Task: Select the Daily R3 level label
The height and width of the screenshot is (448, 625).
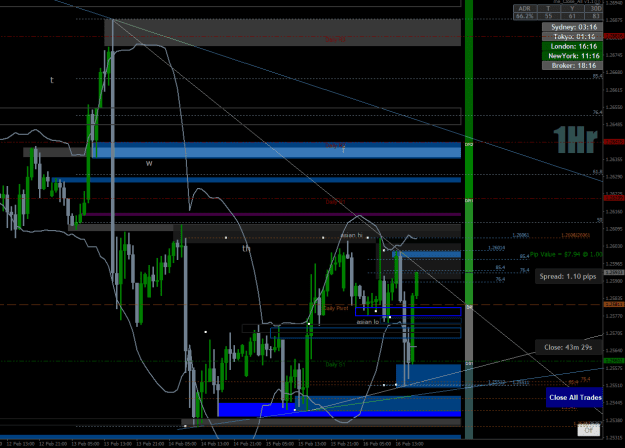Action: coord(335,39)
